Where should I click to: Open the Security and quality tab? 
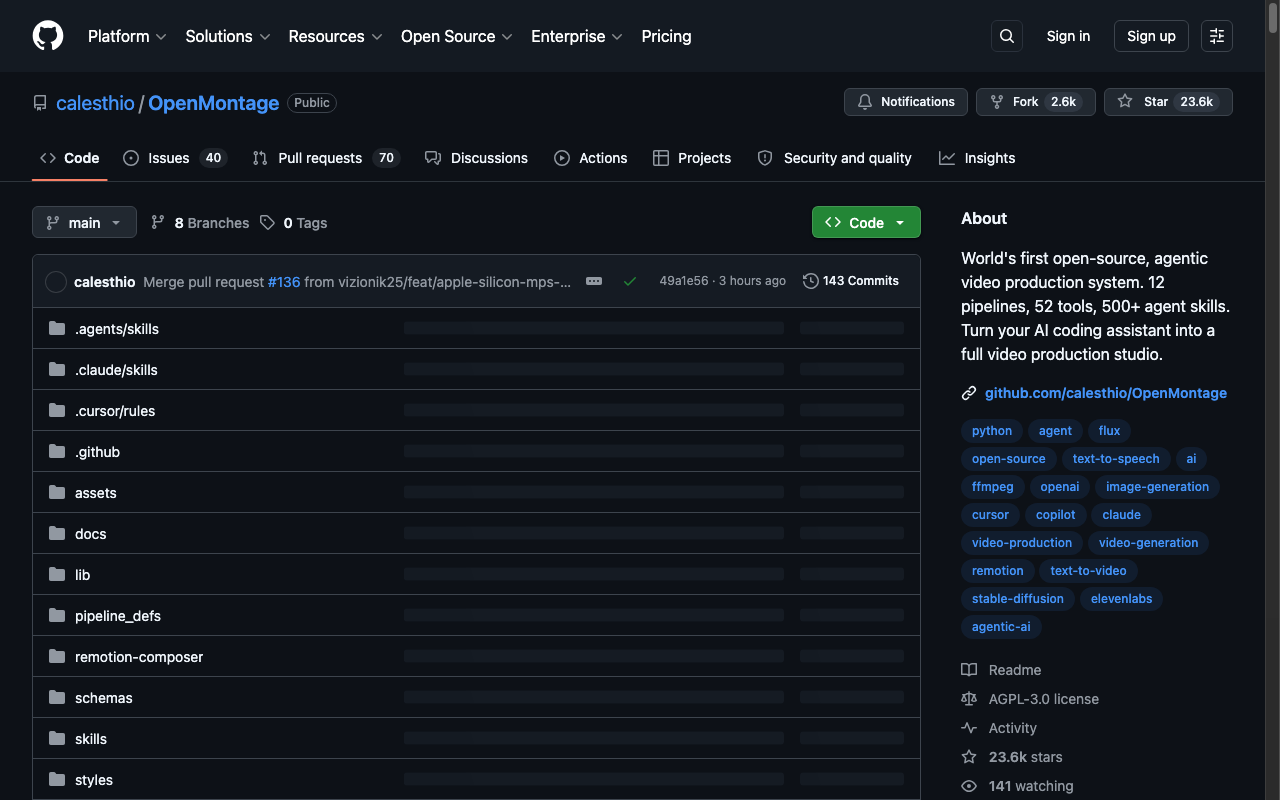tap(835, 158)
